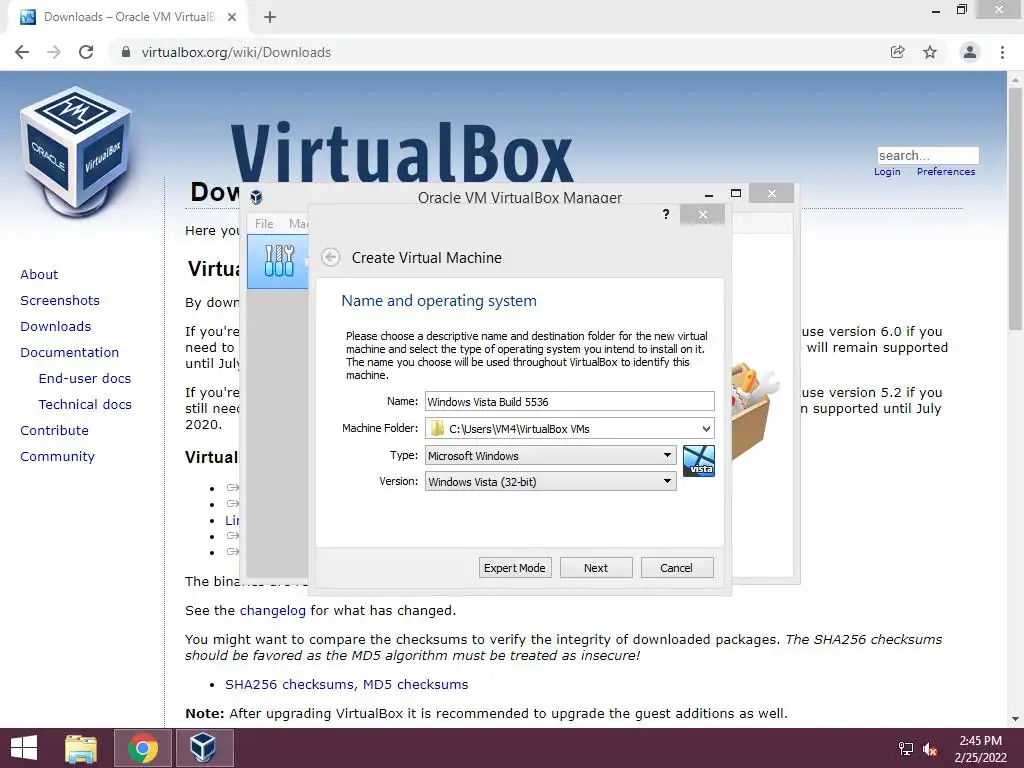Open the About link in sidebar
1024x768 pixels.
click(x=39, y=274)
